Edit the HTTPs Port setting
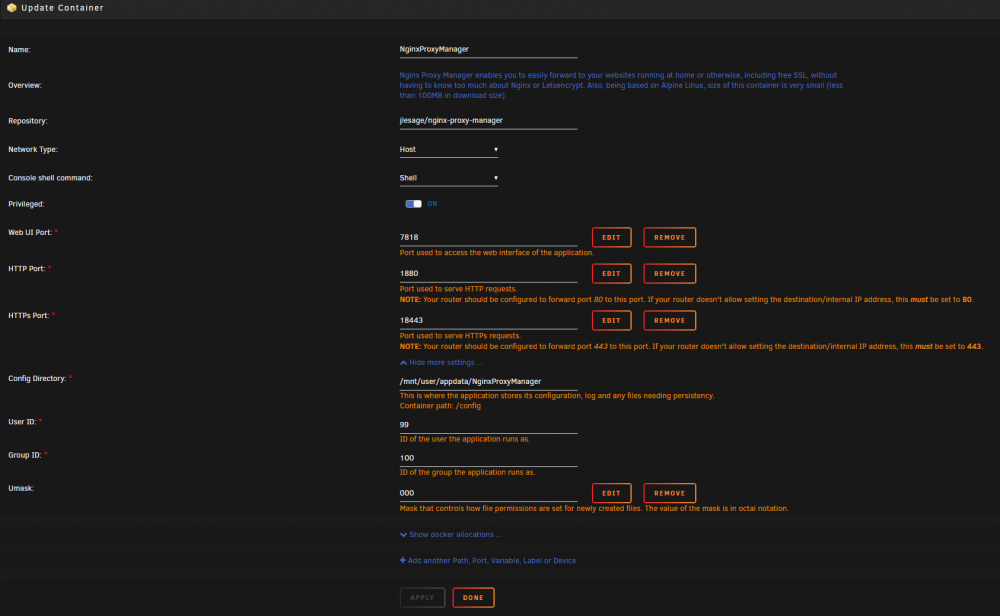This screenshot has width=1000, height=616. point(612,320)
